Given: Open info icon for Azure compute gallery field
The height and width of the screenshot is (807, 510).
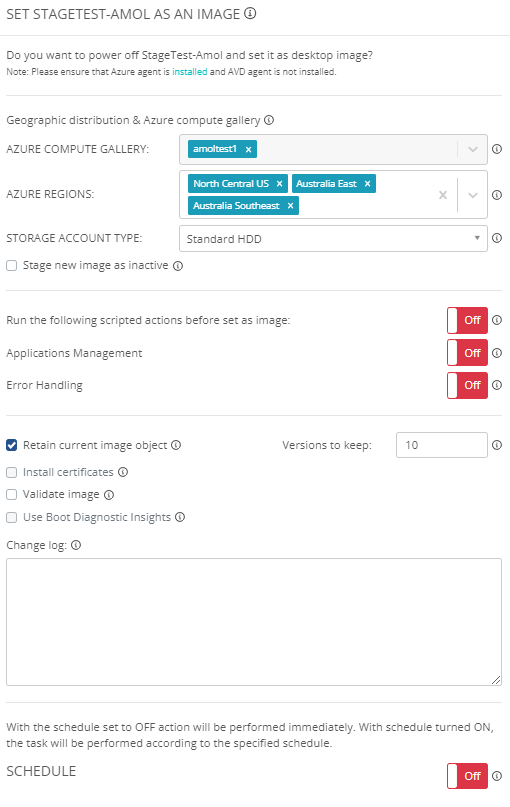Looking at the screenshot, I should coord(497,149).
